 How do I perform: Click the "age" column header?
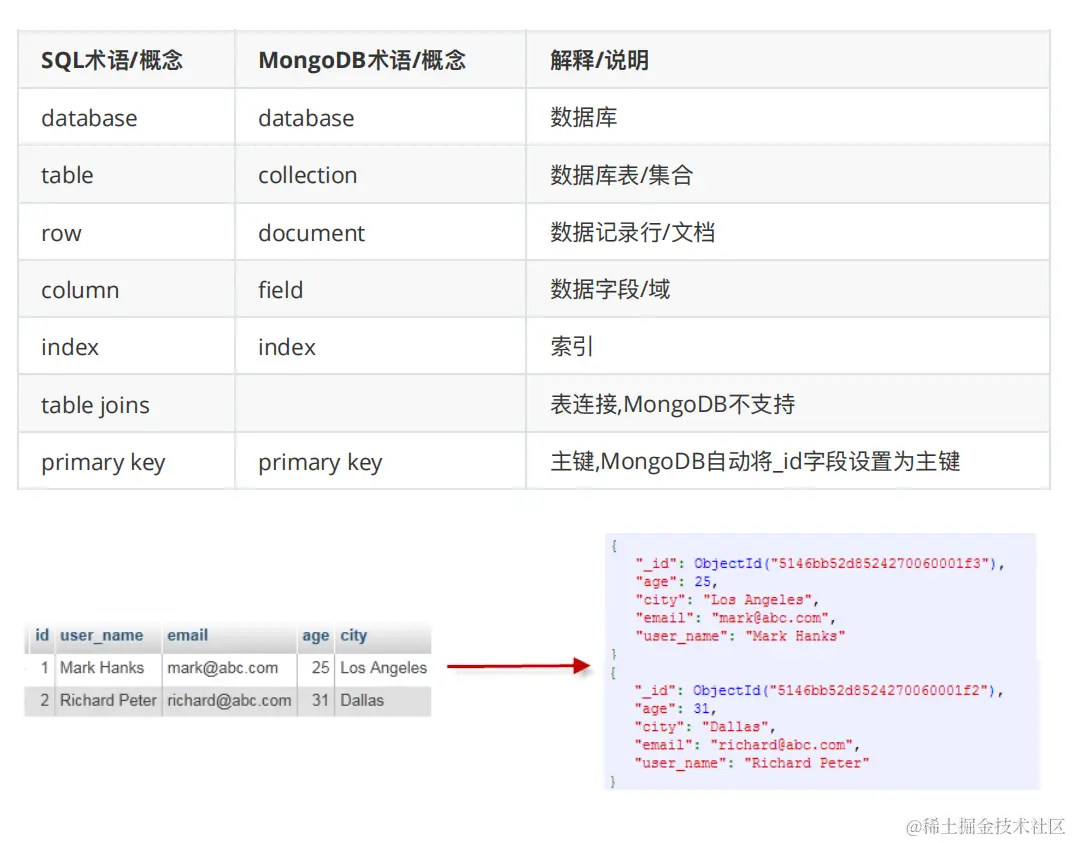pyautogui.click(x=316, y=636)
